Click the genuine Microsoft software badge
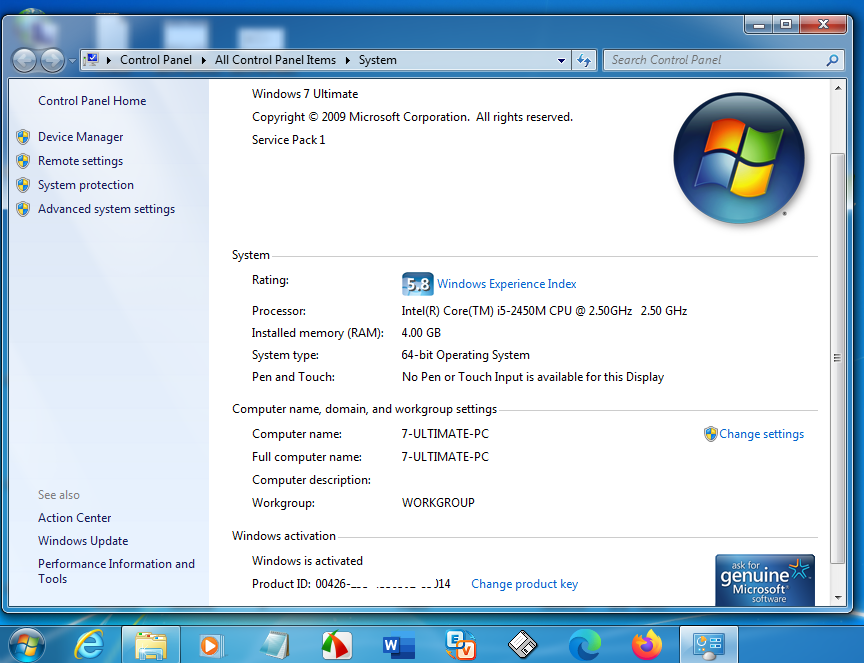Image resolution: width=864 pixels, height=663 pixels. pyautogui.click(x=764, y=580)
